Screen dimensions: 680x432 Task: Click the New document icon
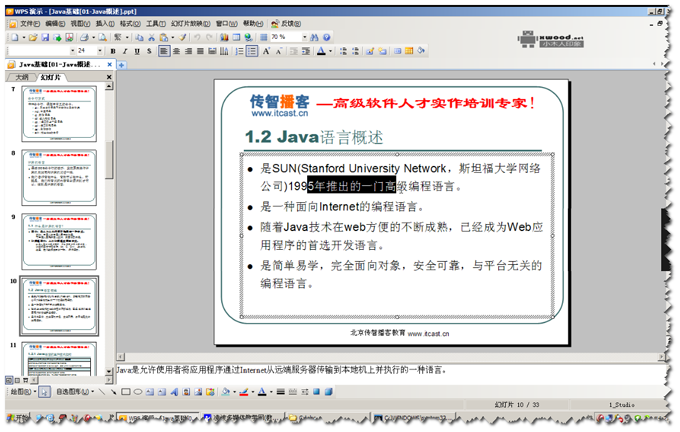point(15,38)
